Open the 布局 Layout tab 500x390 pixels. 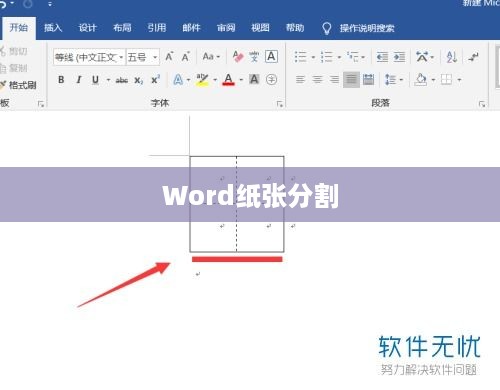(122, 28)
